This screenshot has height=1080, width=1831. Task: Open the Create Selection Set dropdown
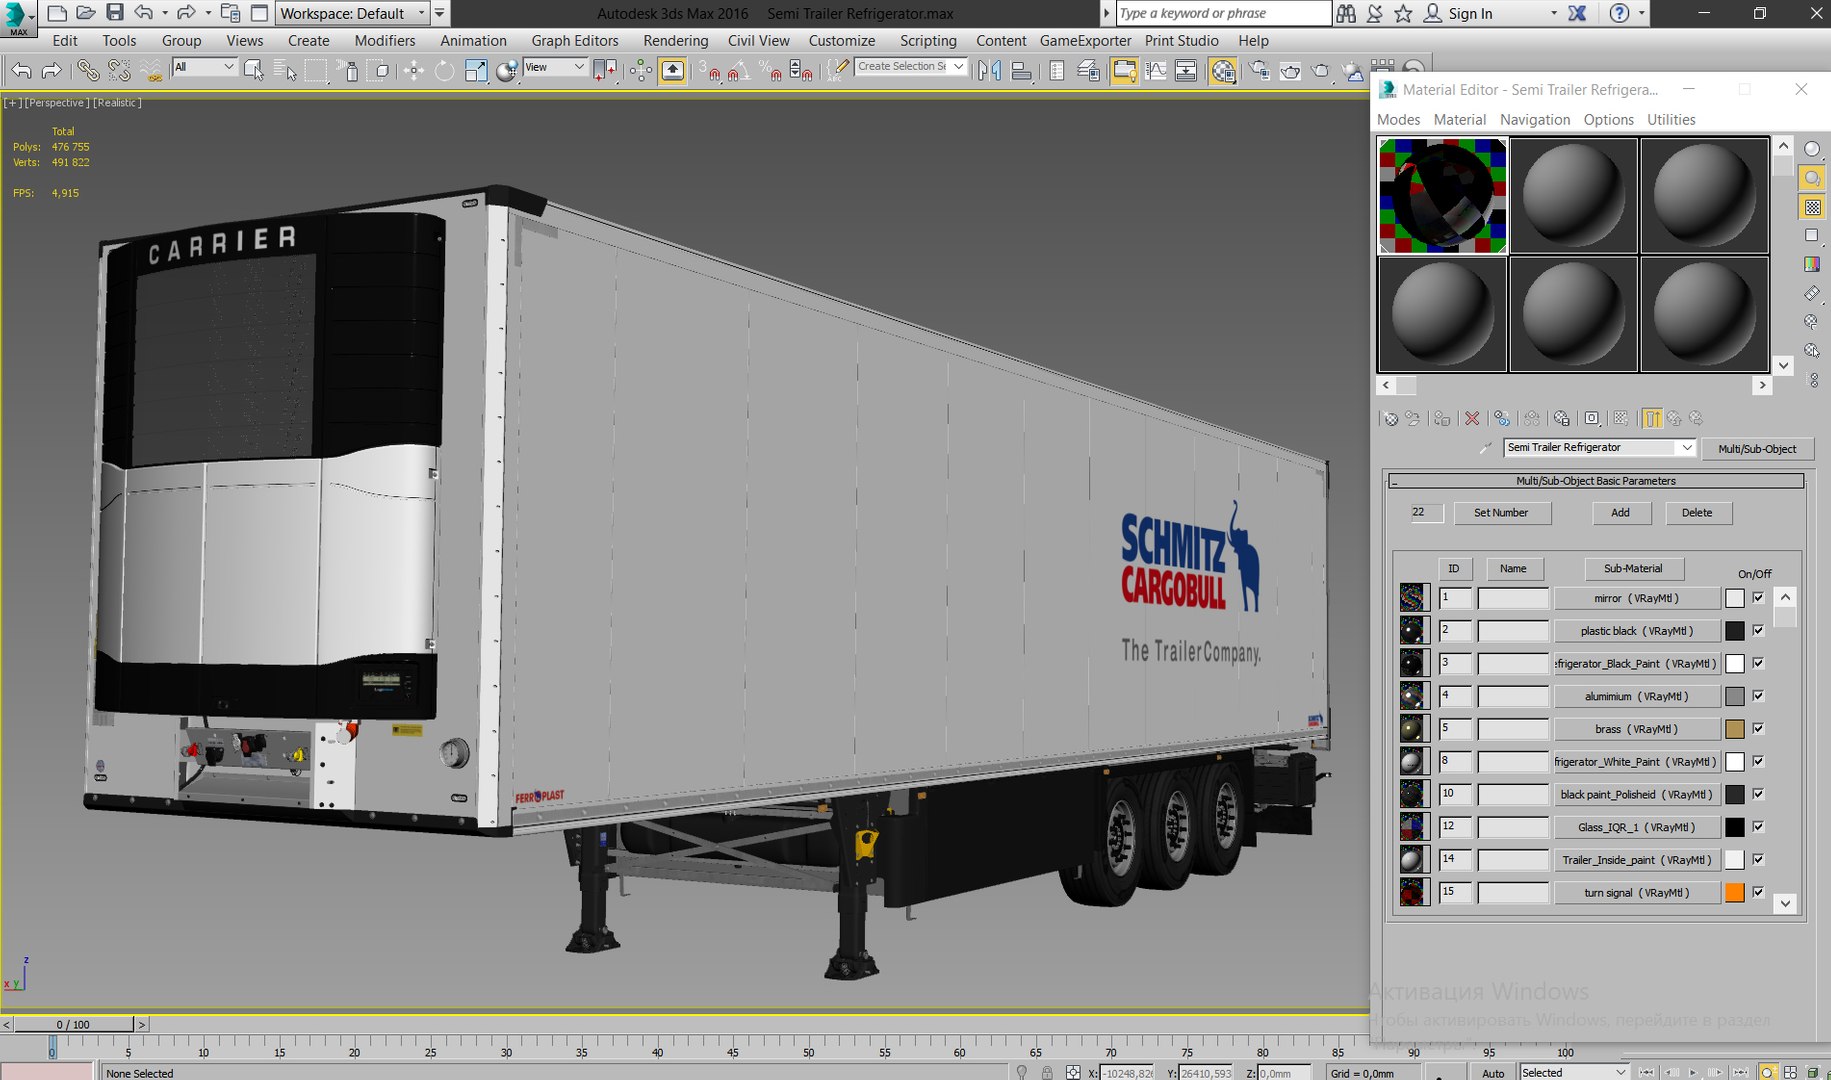(x=911, y=67)
